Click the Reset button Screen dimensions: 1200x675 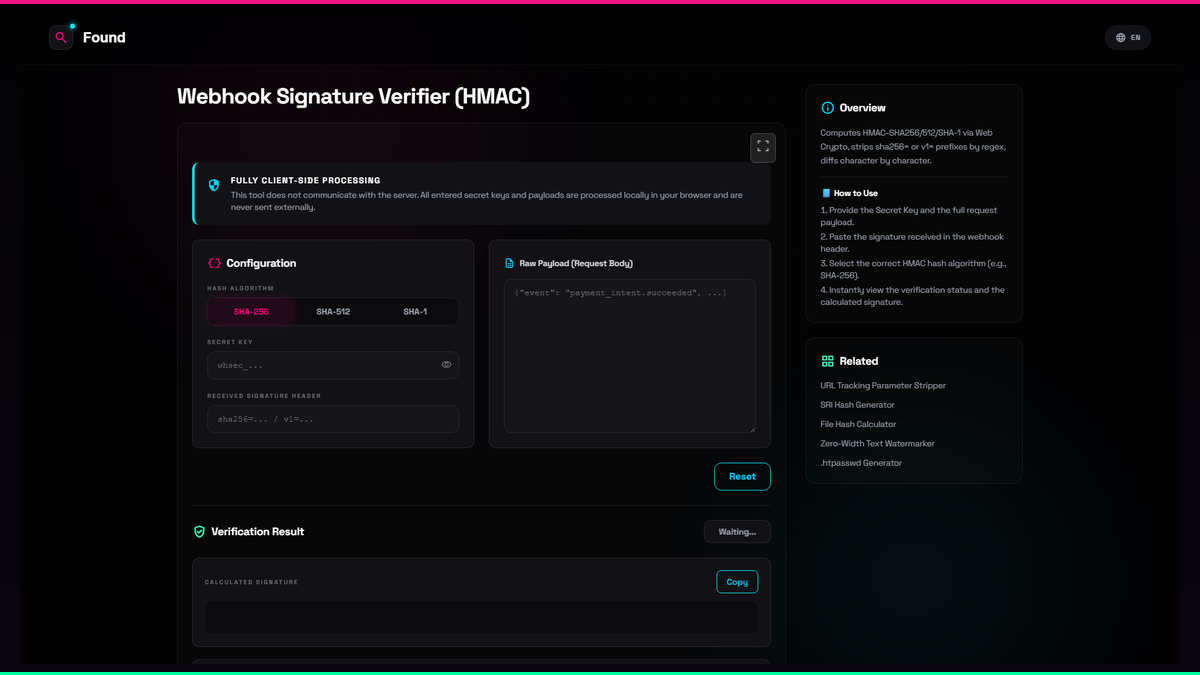point(742,477)
